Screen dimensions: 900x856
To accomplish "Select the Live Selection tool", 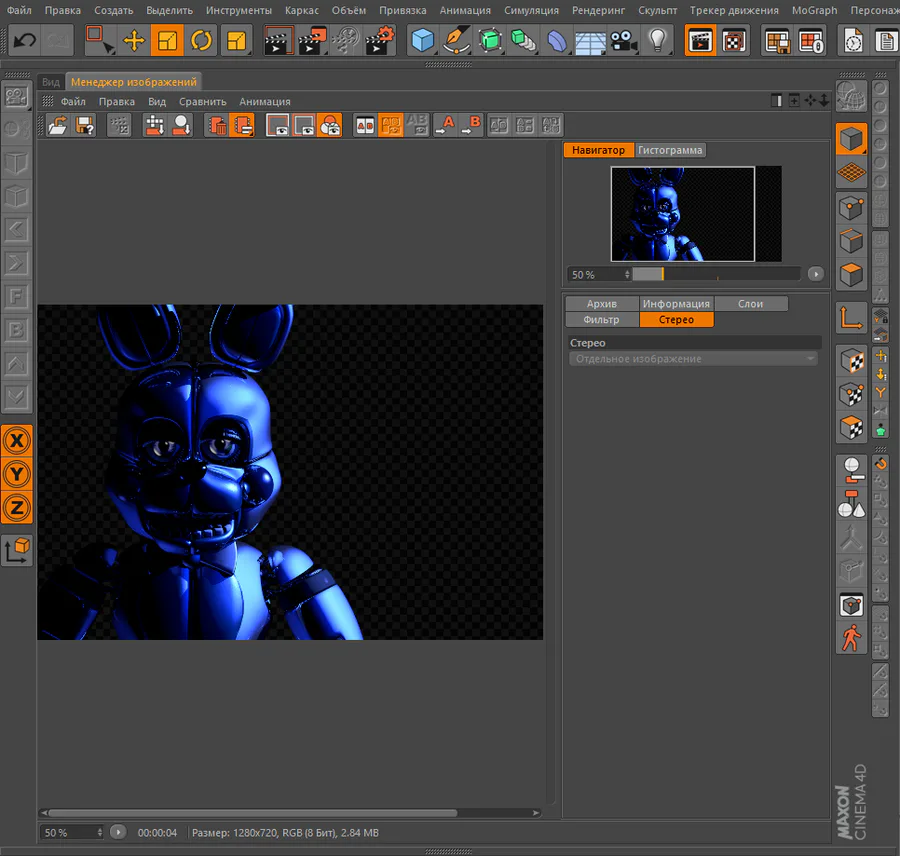I will point(100,41).
